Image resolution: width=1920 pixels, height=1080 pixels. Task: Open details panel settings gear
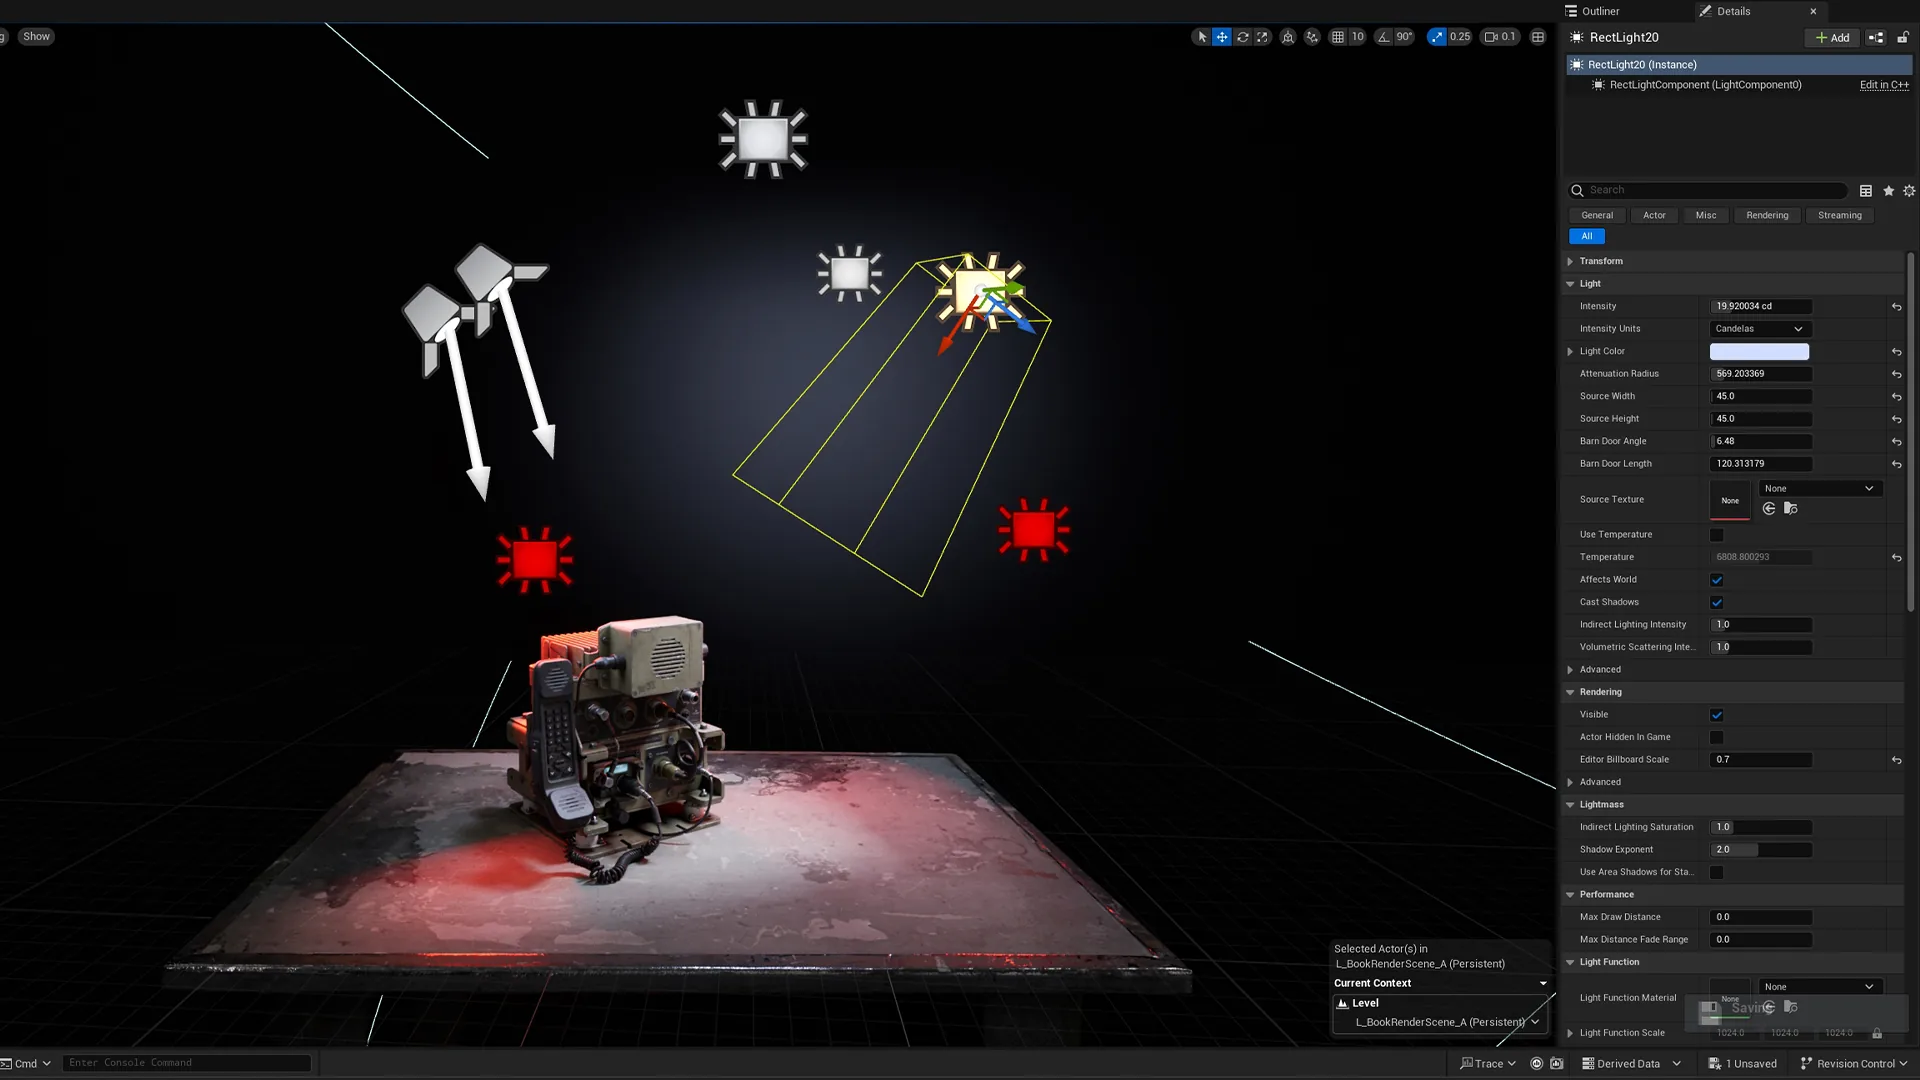(x=1909, y=191)
